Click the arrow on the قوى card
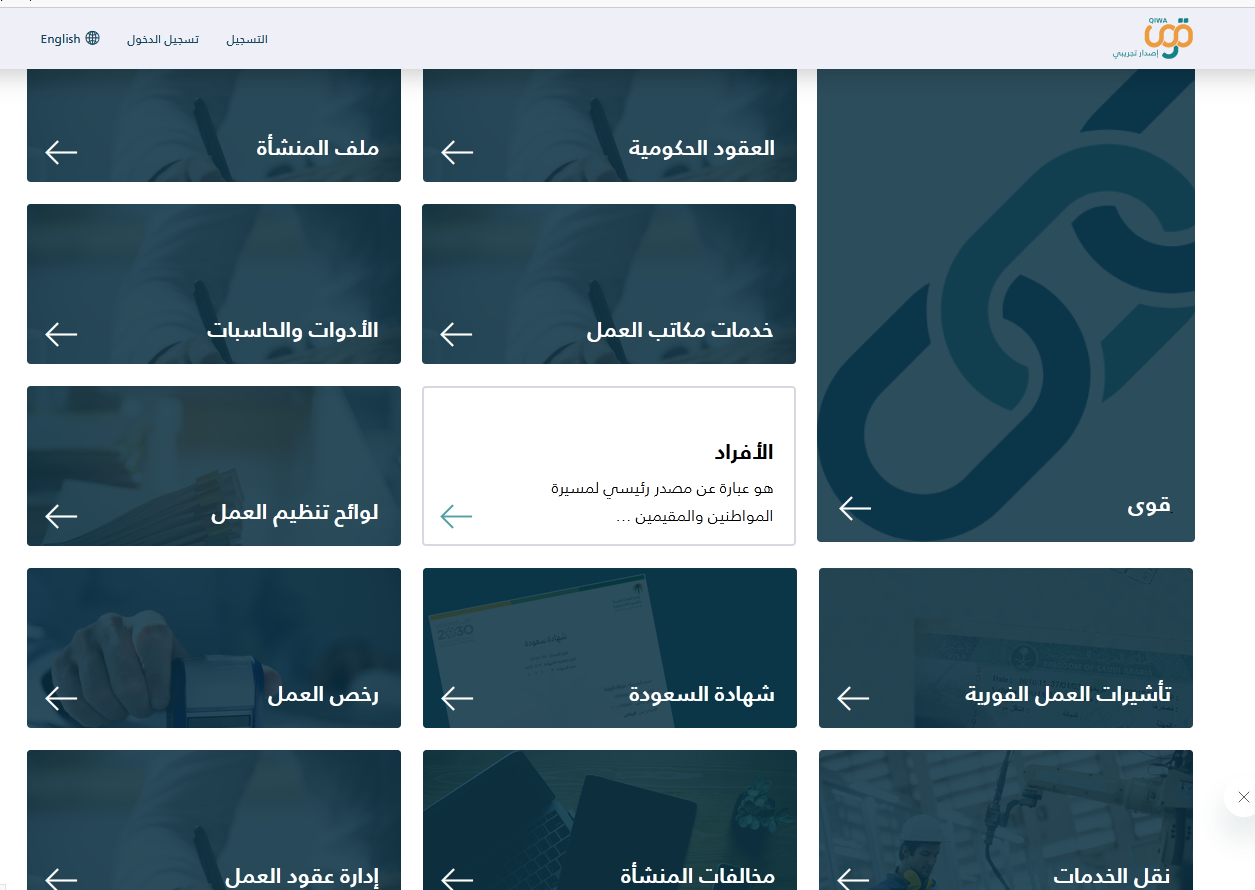This screenshot has height=890, width=1255. tap(855, 508)
